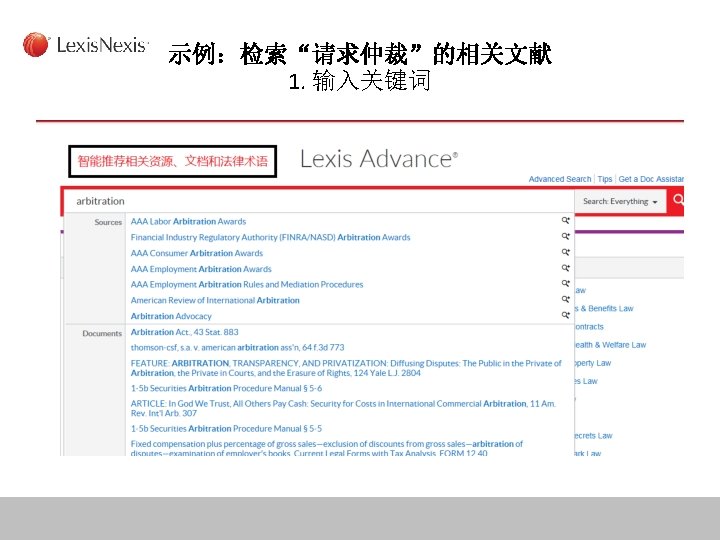Click the red search magnifier button
The image size is (720, 540).
click(677, 201)
